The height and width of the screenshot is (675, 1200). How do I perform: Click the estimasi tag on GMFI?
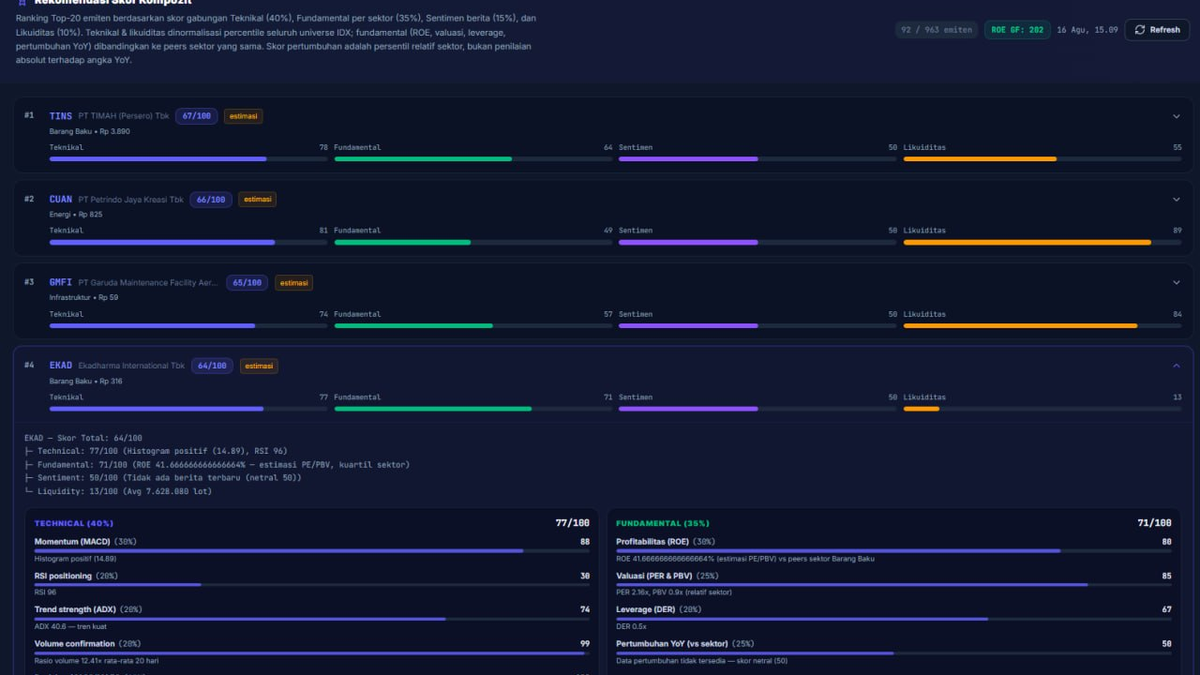(294, 282)
